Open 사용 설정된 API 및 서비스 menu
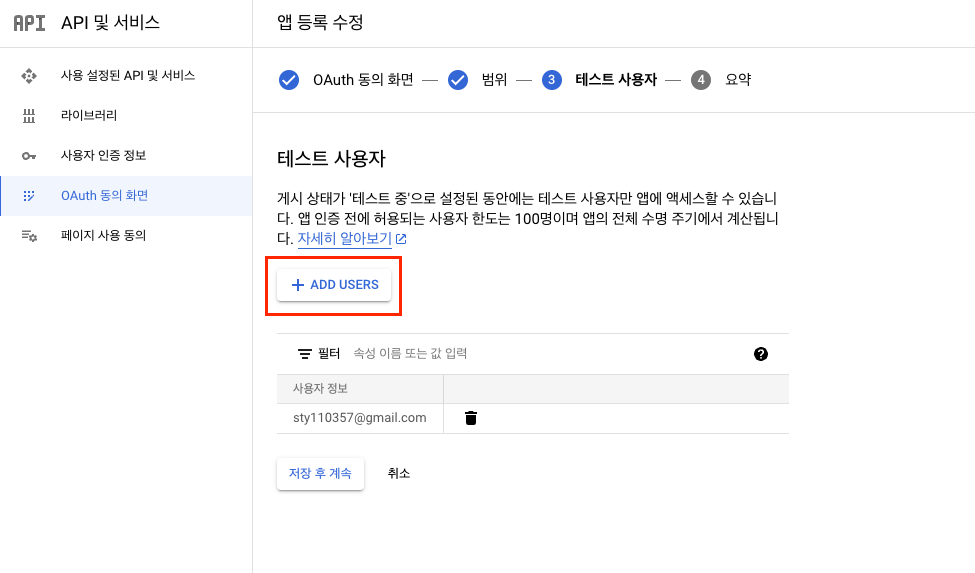The height and width of the screenshot is (573, 975). point(126,76)
